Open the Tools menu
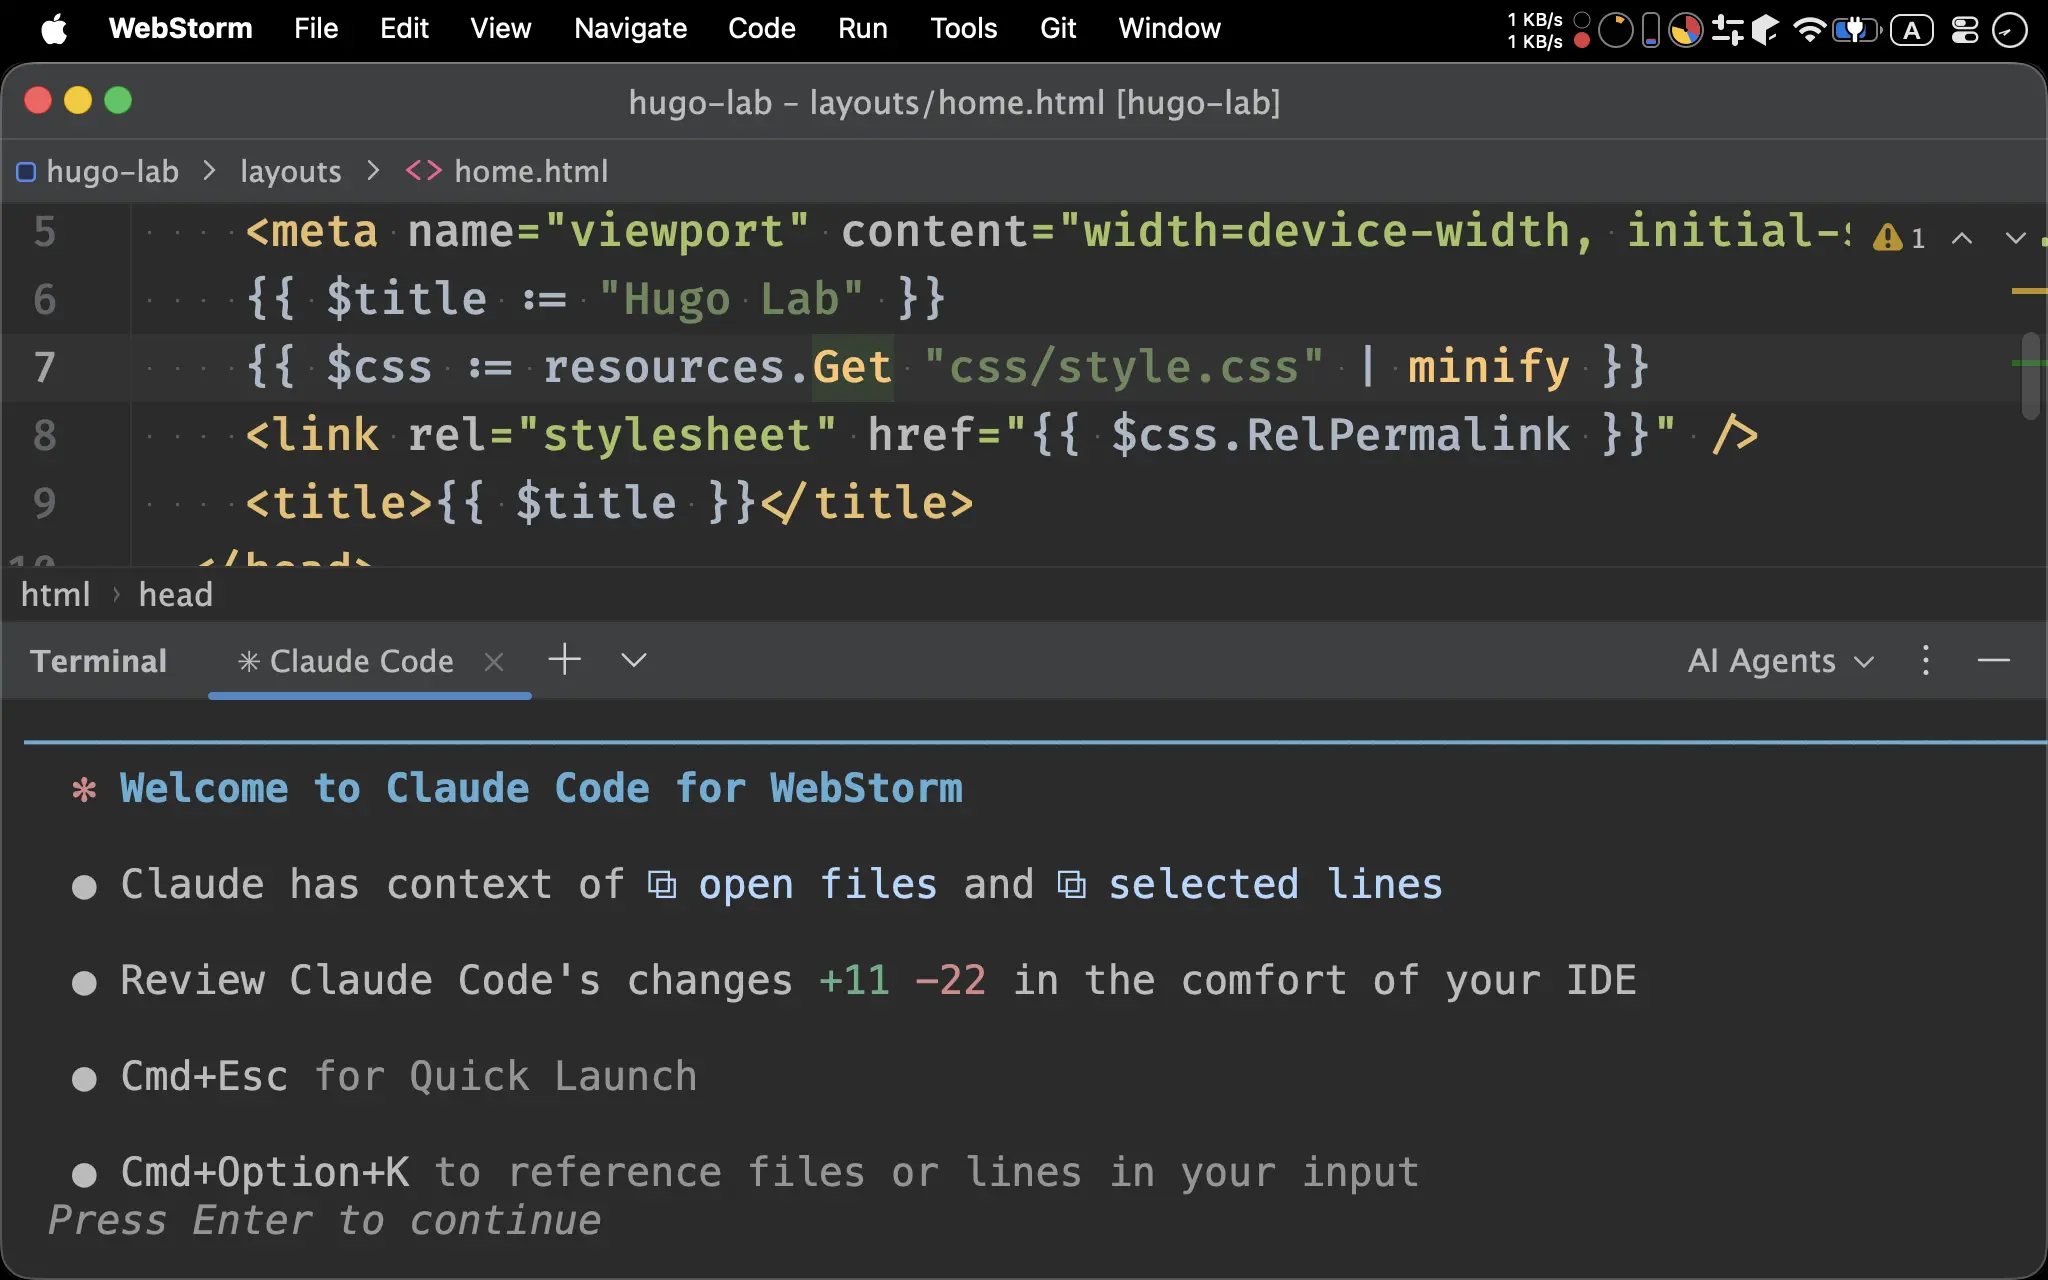 click(x=964, y=29)
